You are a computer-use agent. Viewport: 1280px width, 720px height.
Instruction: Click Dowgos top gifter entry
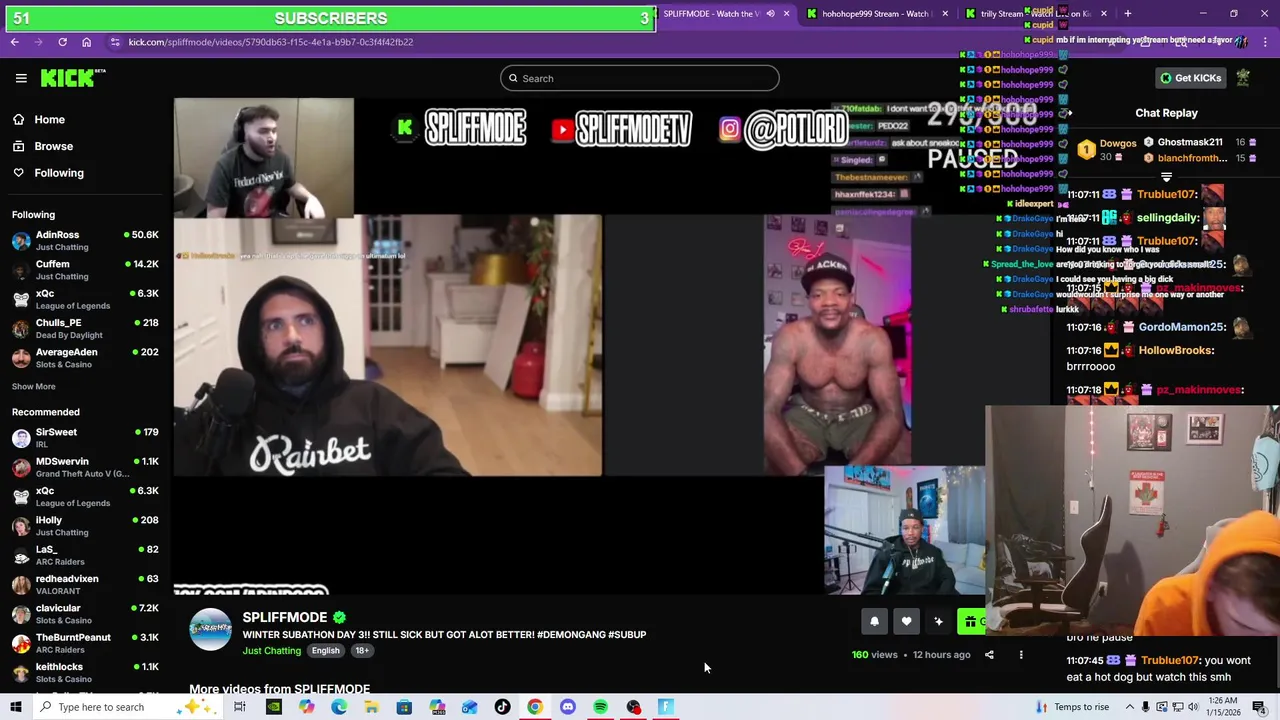pos(1108,150)
